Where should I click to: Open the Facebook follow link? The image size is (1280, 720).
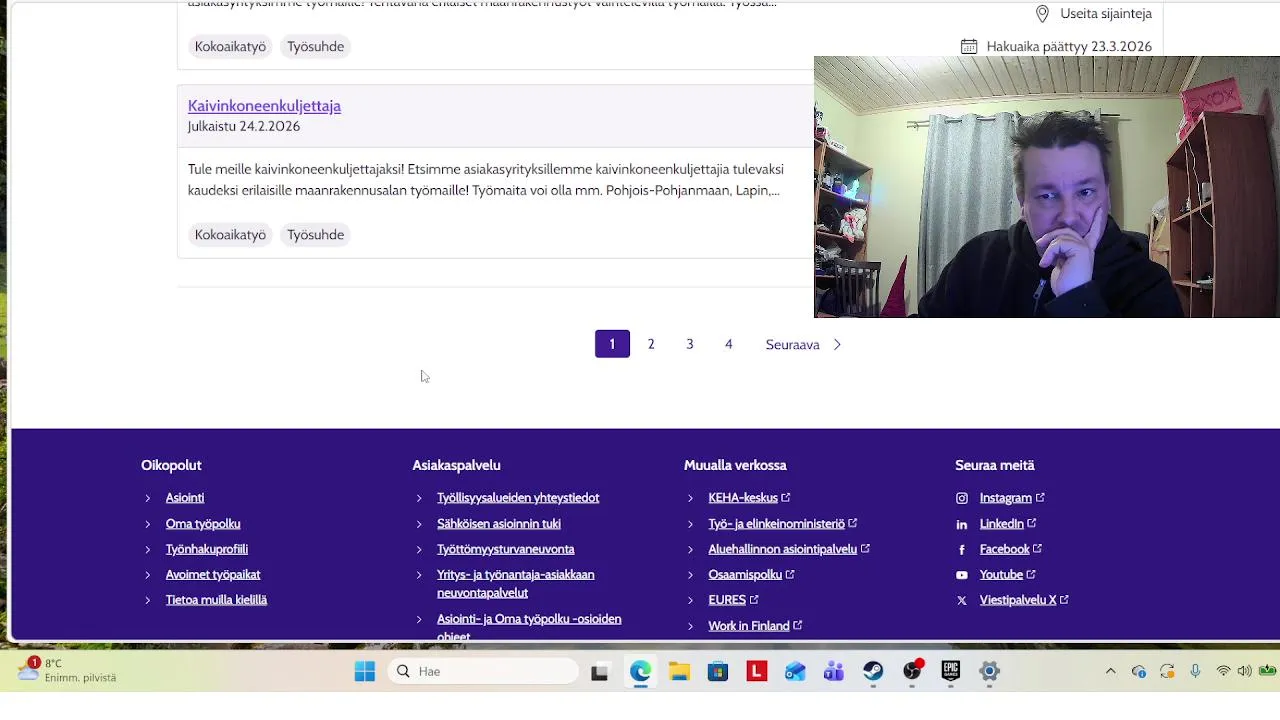(x=1011, y=549)
